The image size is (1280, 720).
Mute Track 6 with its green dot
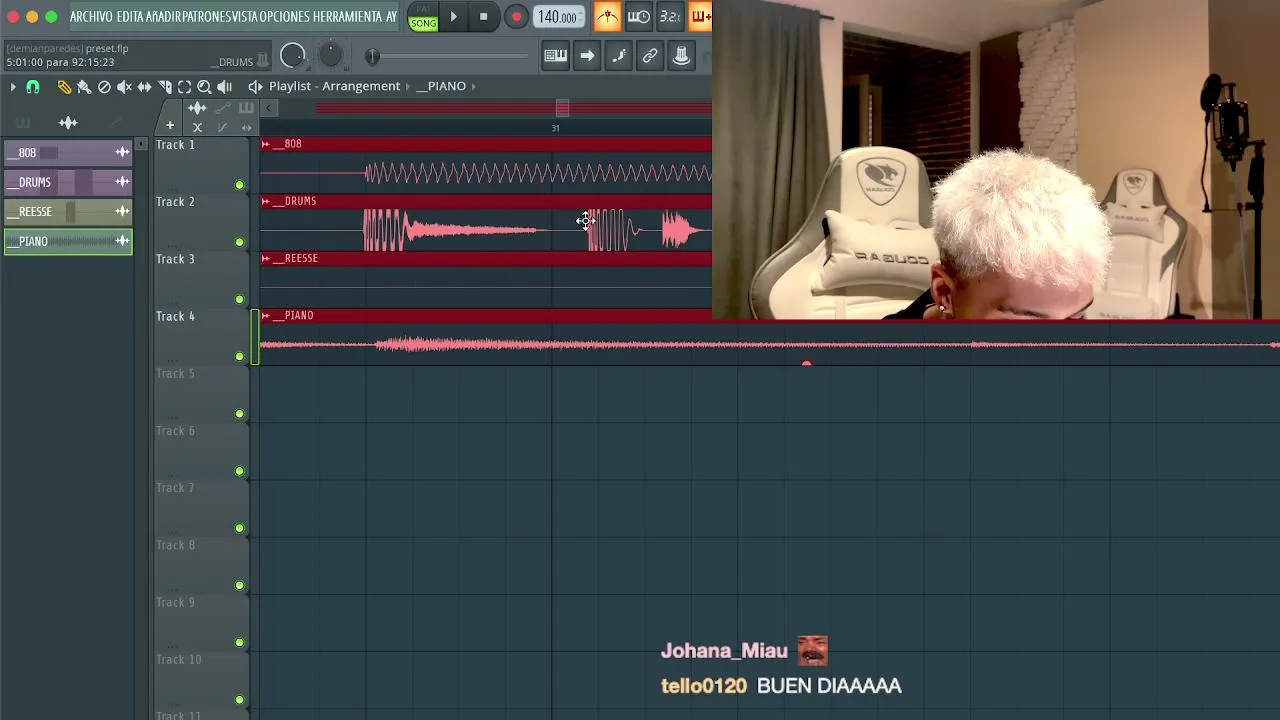tap(239, 471)
